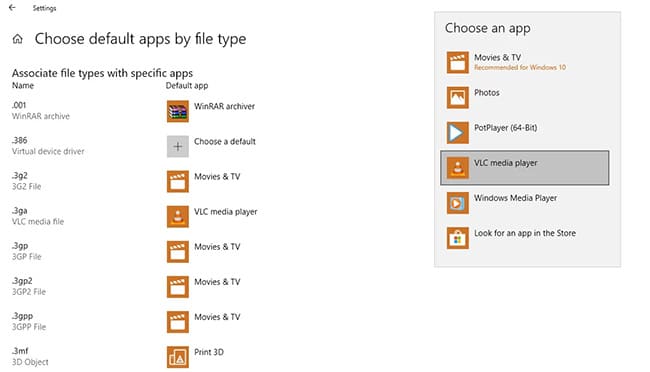
Task: Click the VLC cone icon for .3ga
Action: [x=177, y=216]
